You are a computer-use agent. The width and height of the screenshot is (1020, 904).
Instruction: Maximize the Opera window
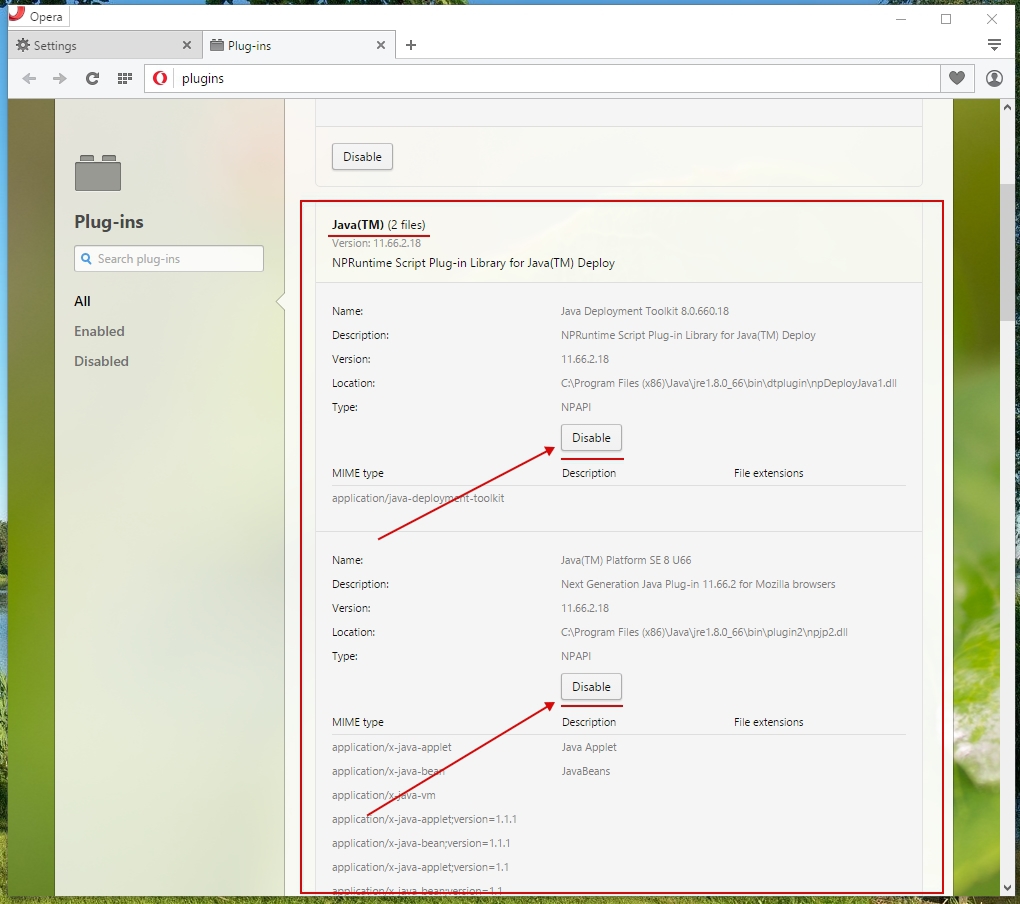[x=946, y=19]
